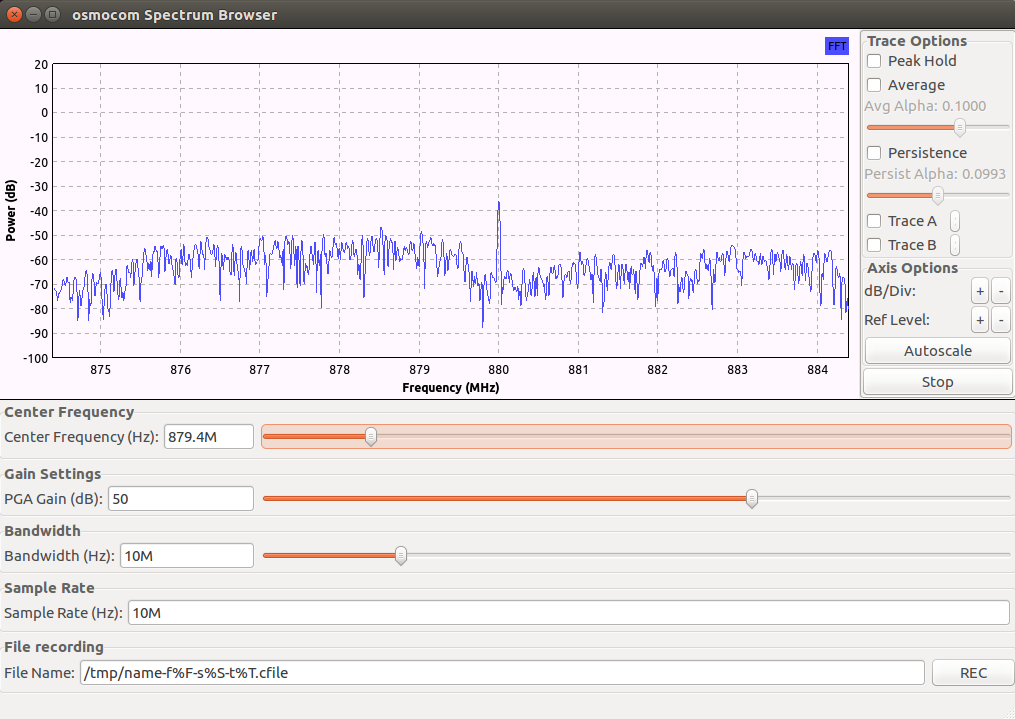Click the 'Frequency (MHz)' axis label

pos(451,388)
